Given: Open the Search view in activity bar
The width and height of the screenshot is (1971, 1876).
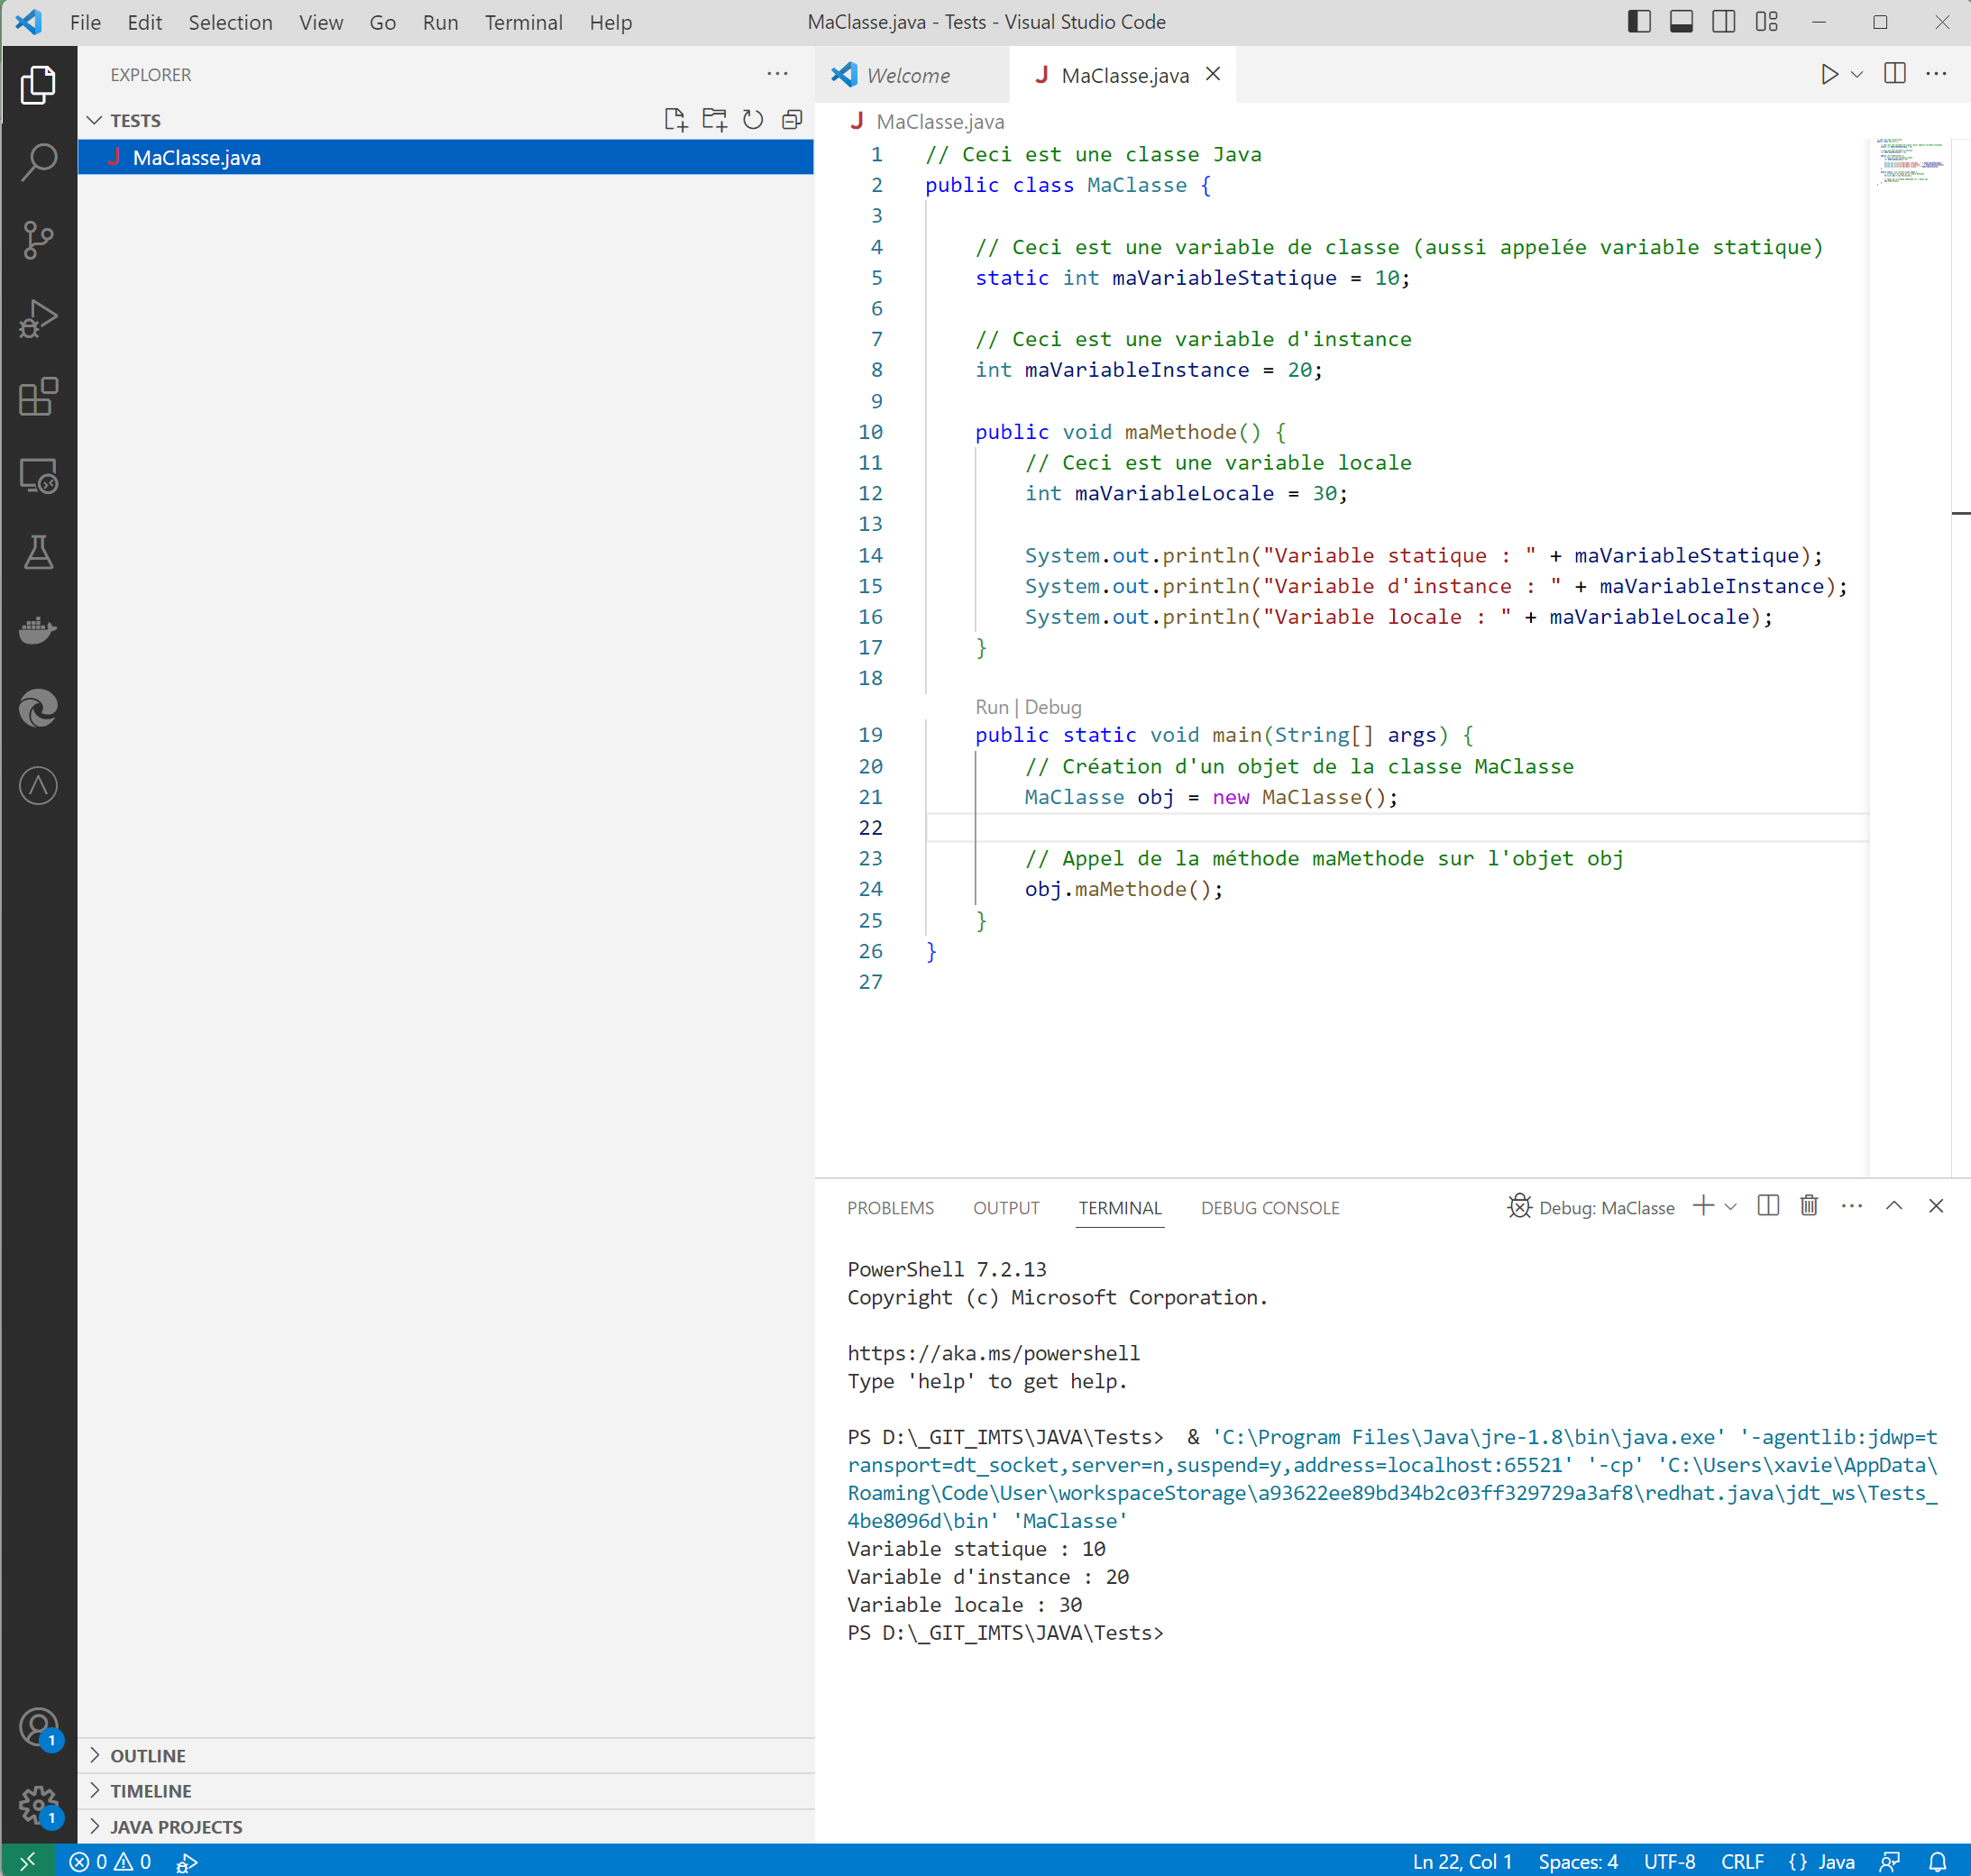Looking at the screenshot, I should point(38,161).
